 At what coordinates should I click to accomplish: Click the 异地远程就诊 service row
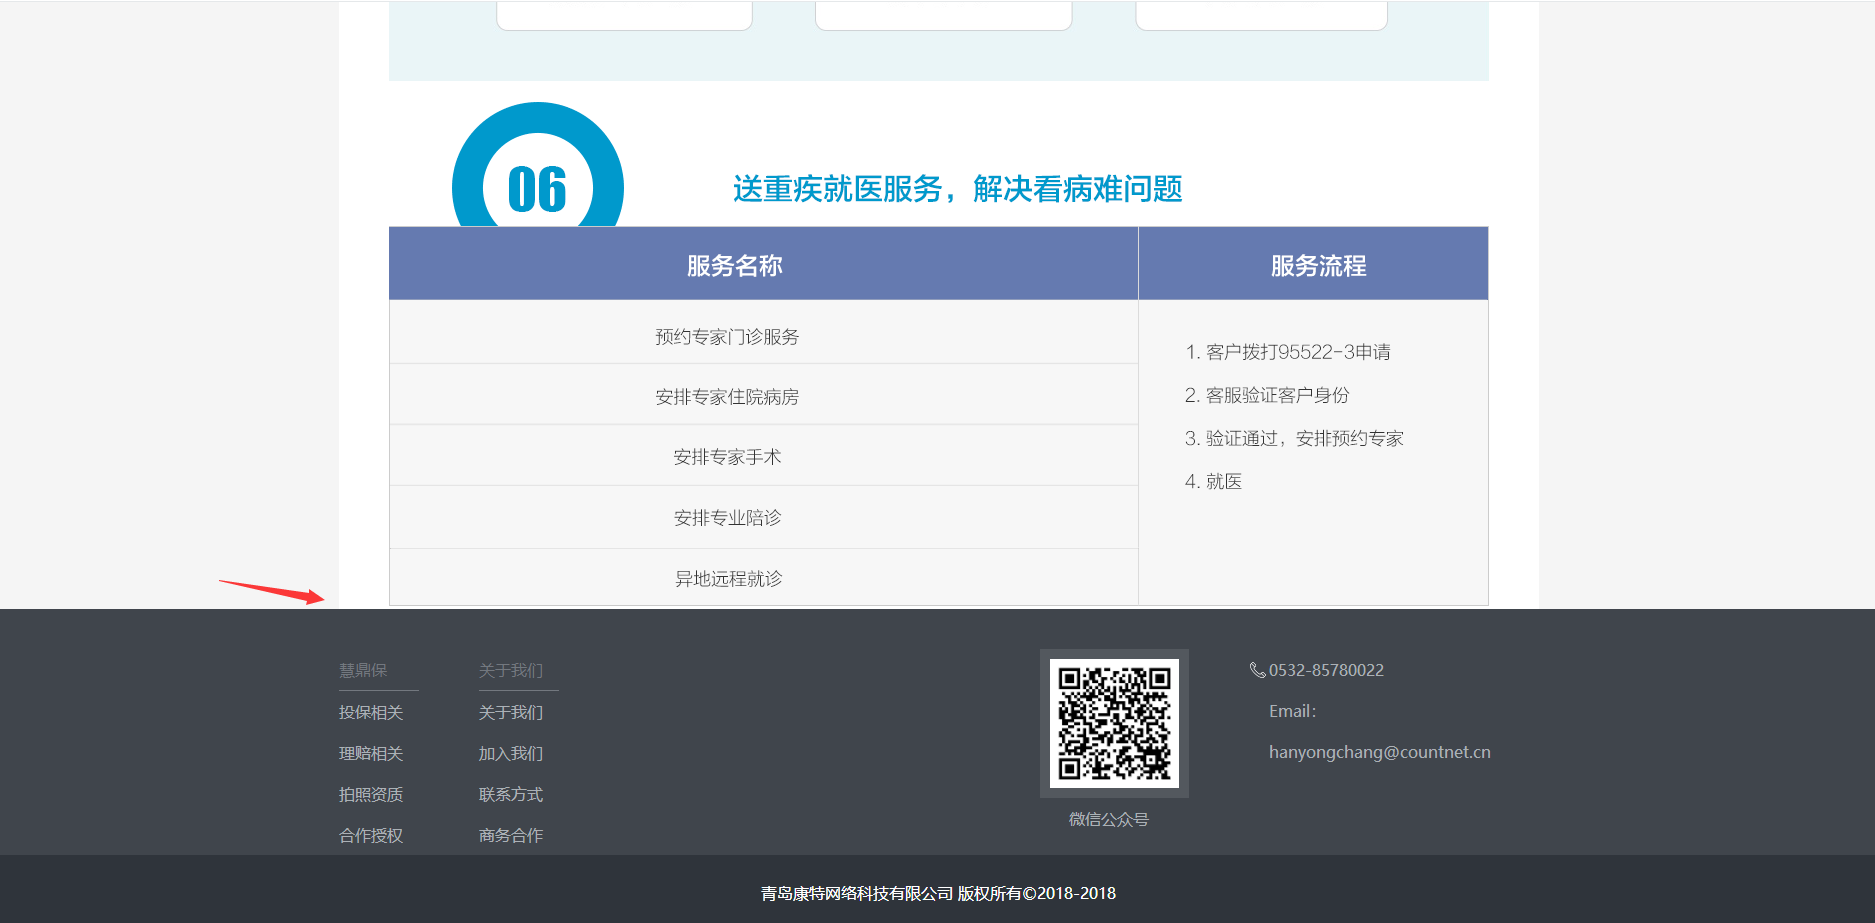(728, 579)
